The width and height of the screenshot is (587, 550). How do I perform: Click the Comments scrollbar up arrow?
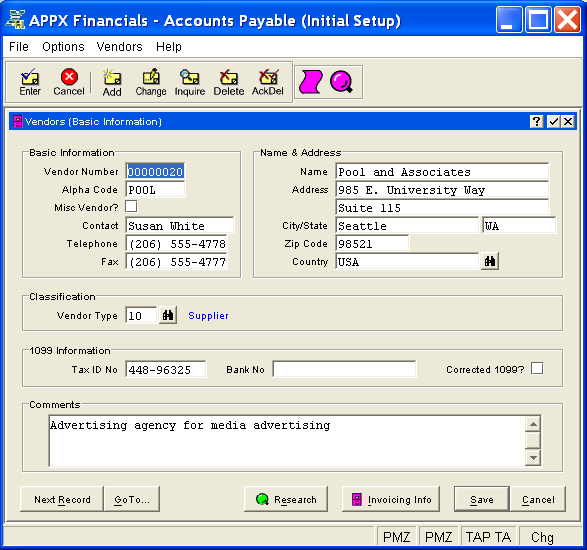pos(533,424)
